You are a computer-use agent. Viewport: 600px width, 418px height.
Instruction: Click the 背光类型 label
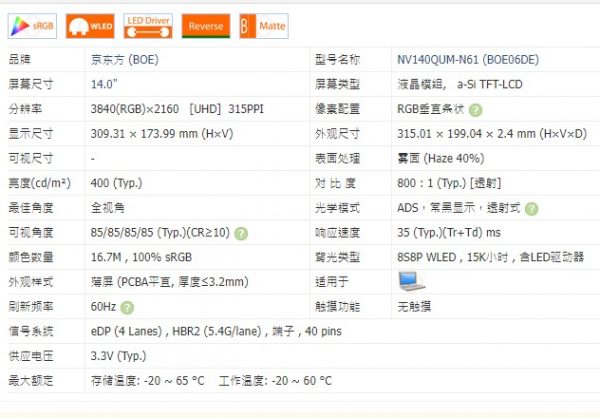[x=337, y=257]
